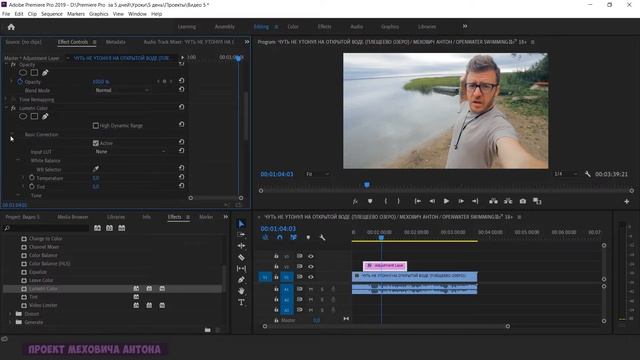Select the Ripple Edit tool
Screen dimensions: 640x360
(241, 246)
